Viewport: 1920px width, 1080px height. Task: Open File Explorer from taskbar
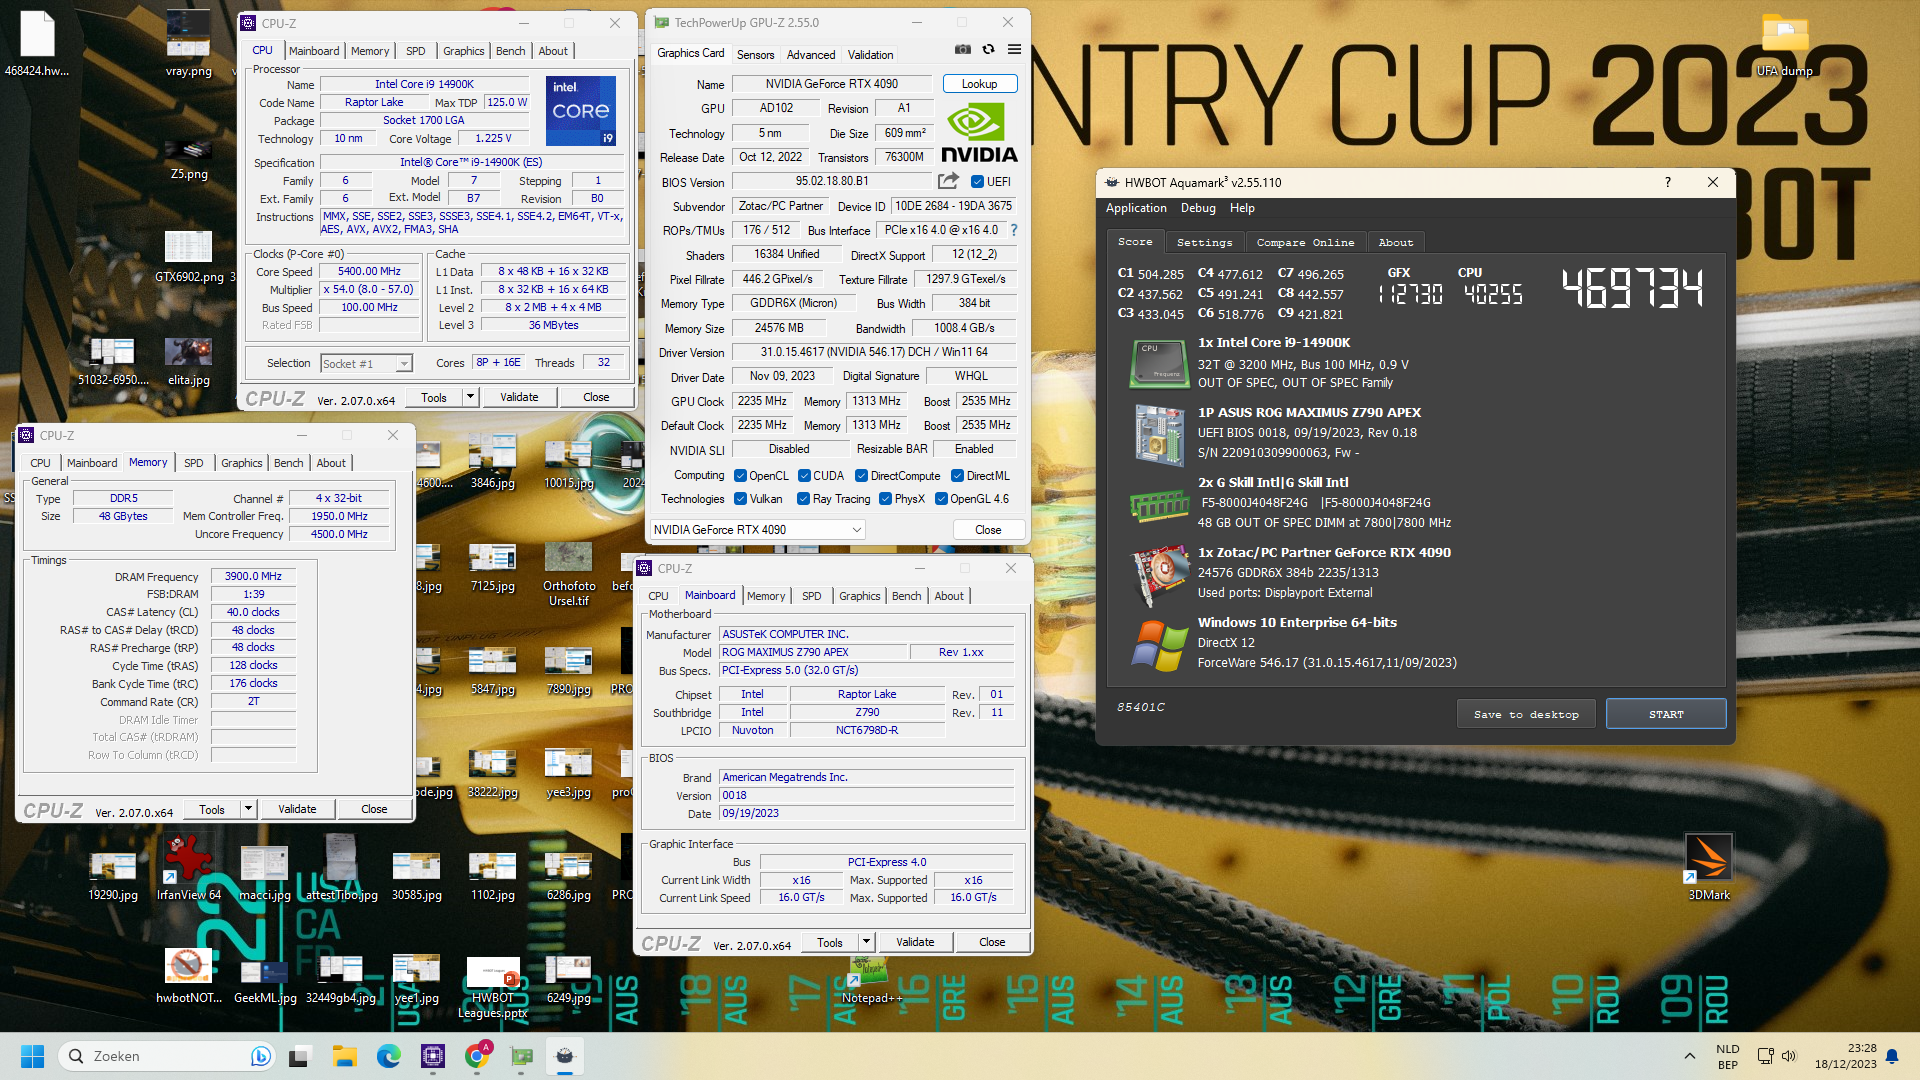(x=345, y=1056)
